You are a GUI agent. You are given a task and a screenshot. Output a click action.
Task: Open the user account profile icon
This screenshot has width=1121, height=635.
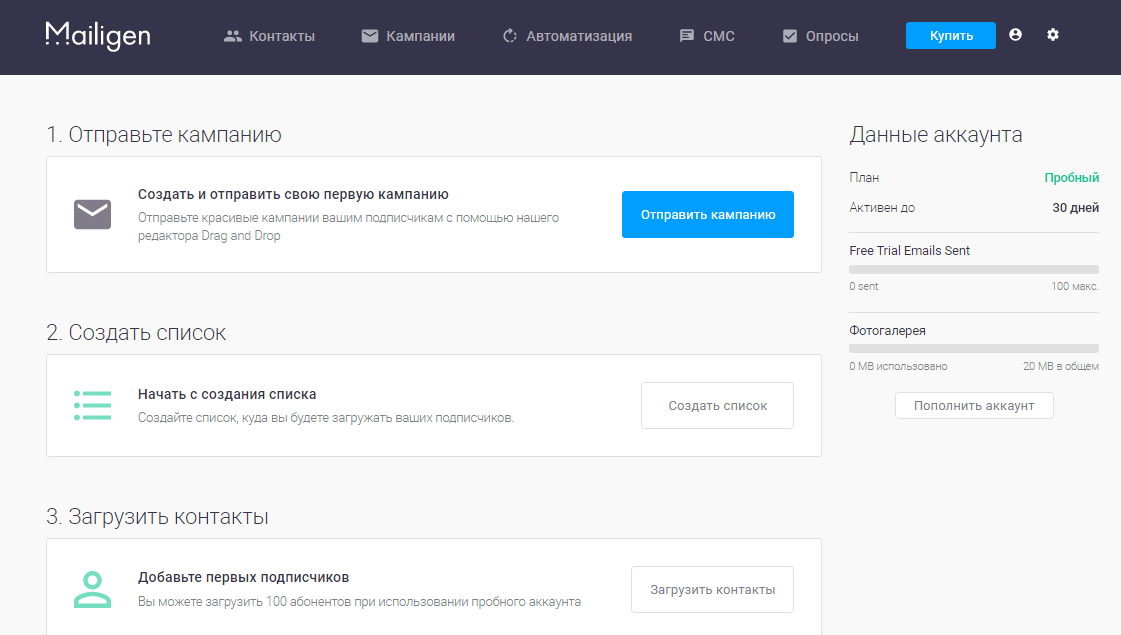(x=1015, y=34)
